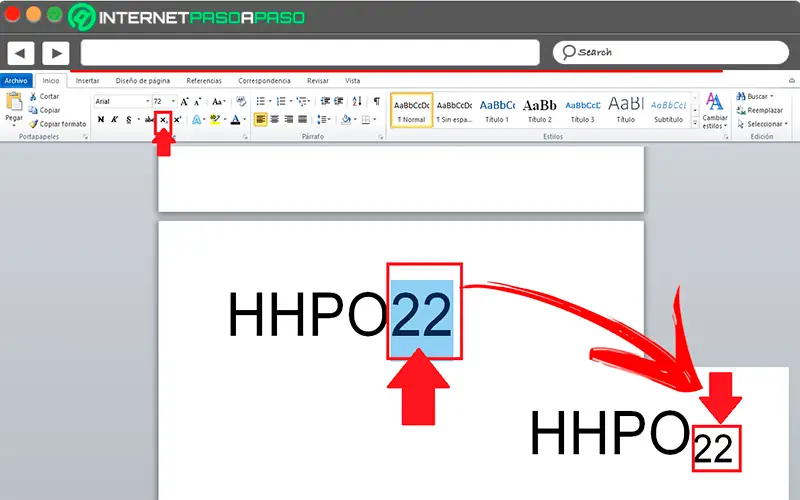800x500 pixels.
Task: Increase font size with the grow font icon
Action: point(185,102)
